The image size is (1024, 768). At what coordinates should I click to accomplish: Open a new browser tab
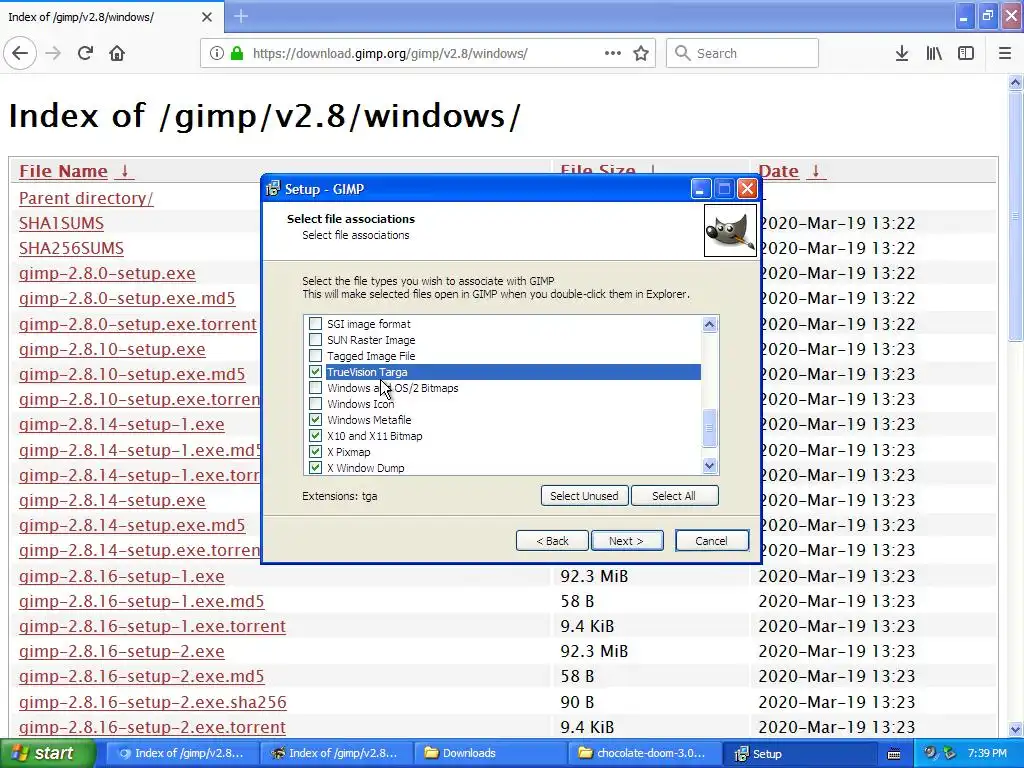click(241, 16)
